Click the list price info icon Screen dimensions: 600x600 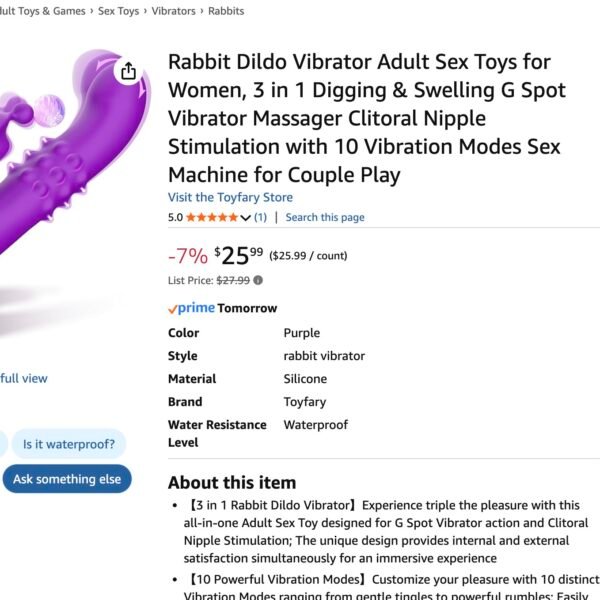pos(258,280)
